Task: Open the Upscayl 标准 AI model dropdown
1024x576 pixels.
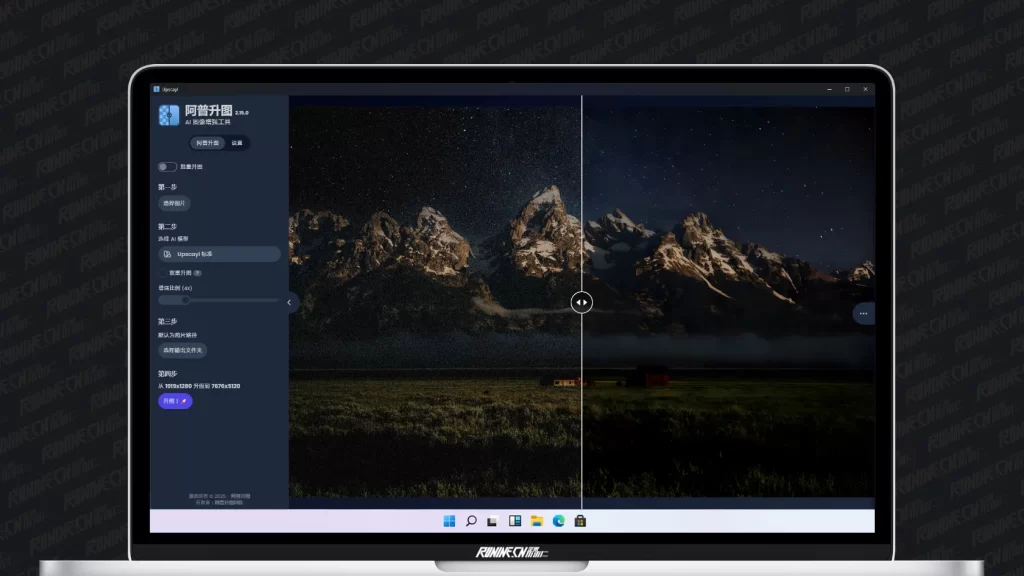Action: click(x=218, y=254)
